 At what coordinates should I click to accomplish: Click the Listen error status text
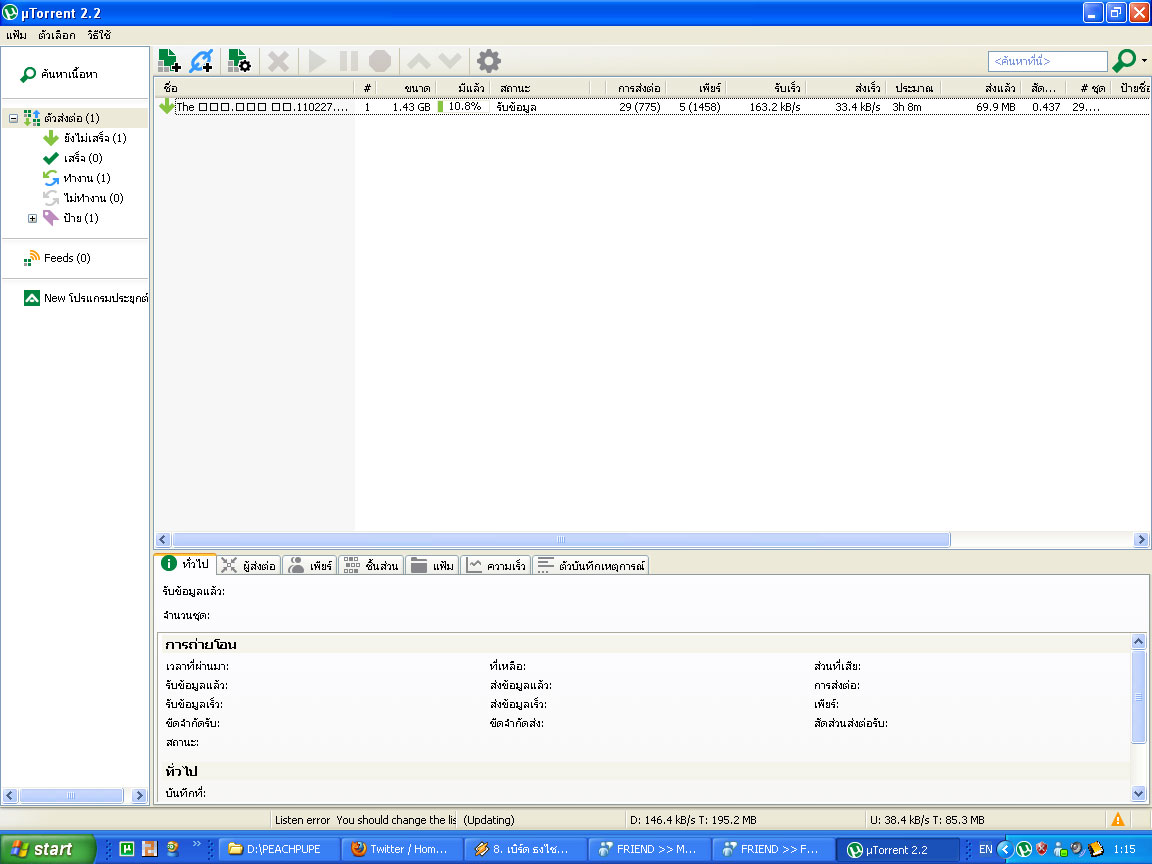(x=364, y=820)
